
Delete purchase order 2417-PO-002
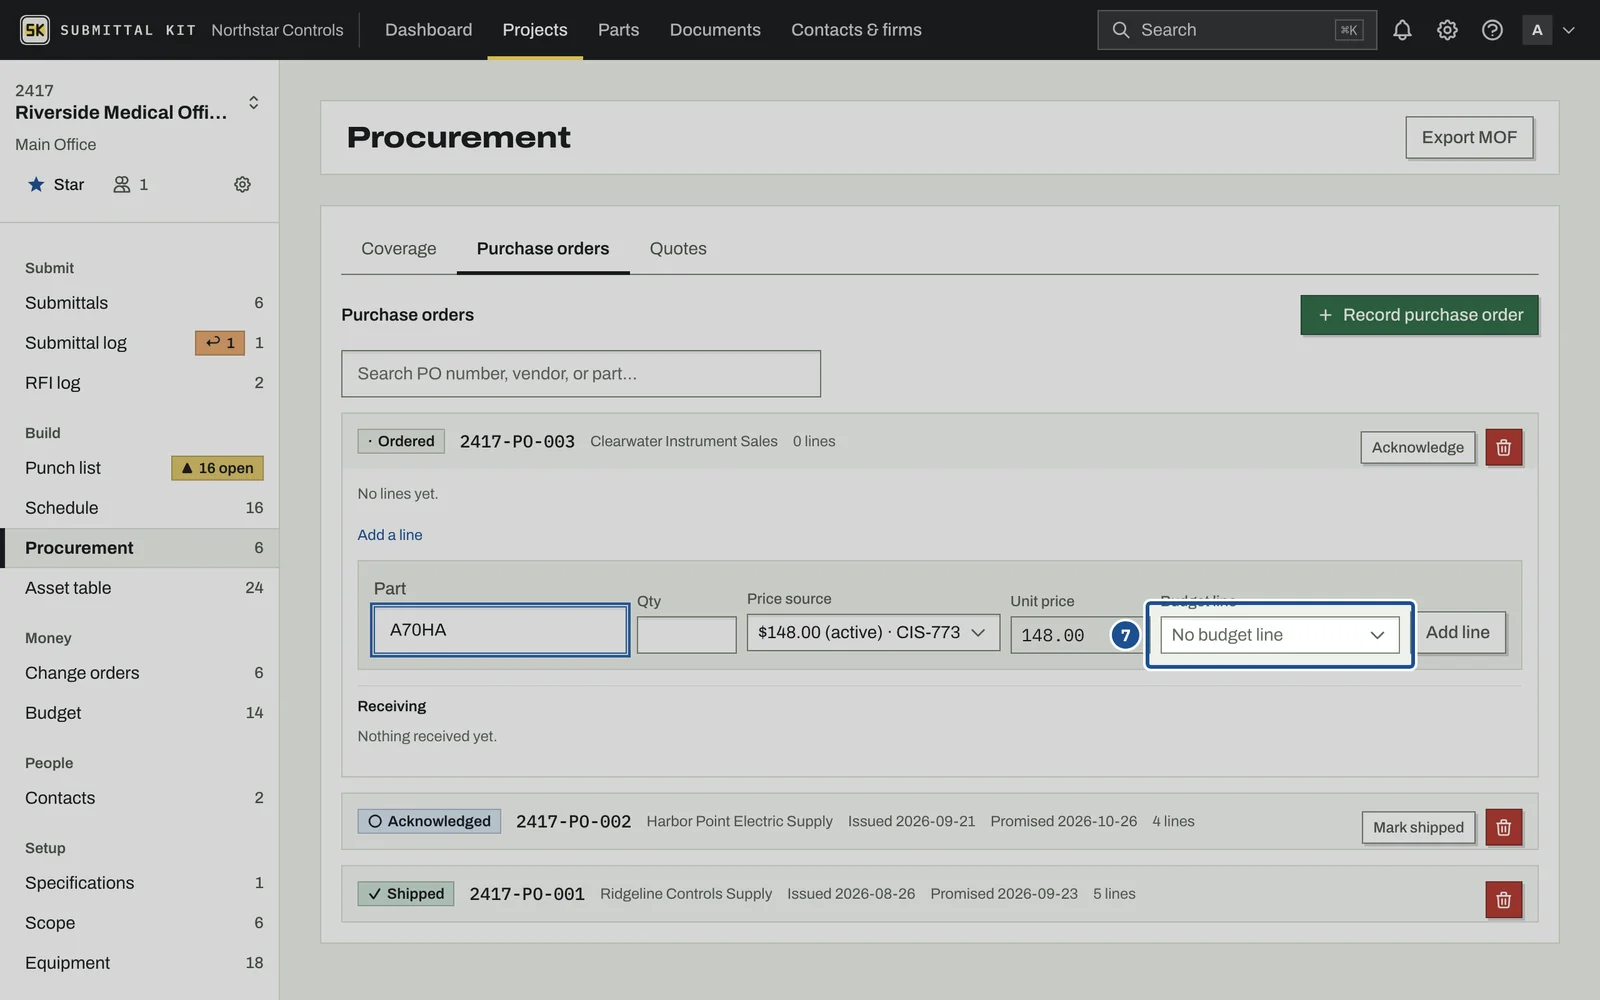(x=1503, y=827)
